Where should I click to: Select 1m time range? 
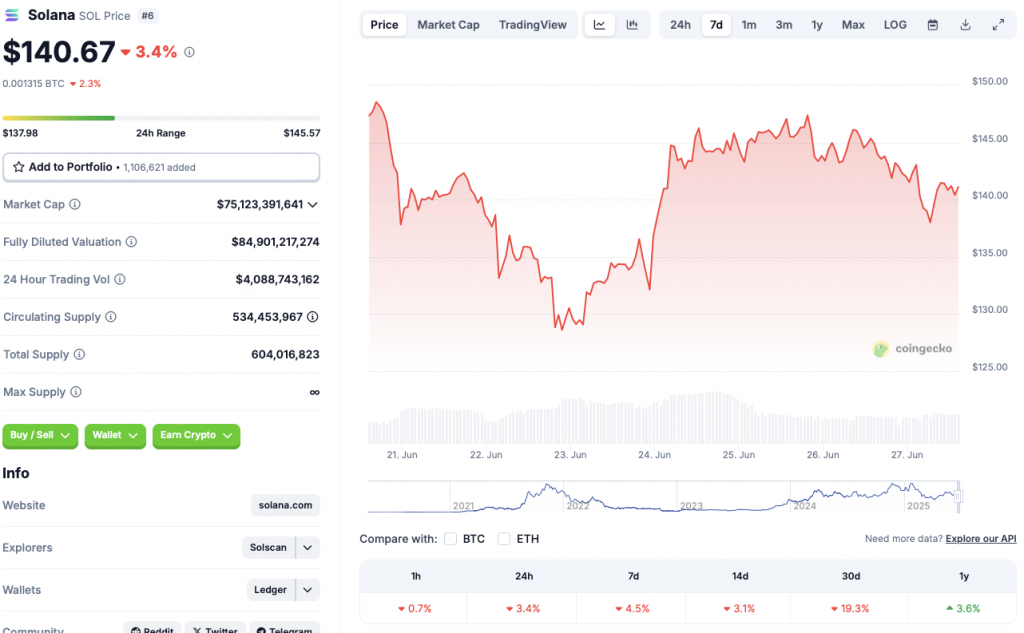coord(749,25)
